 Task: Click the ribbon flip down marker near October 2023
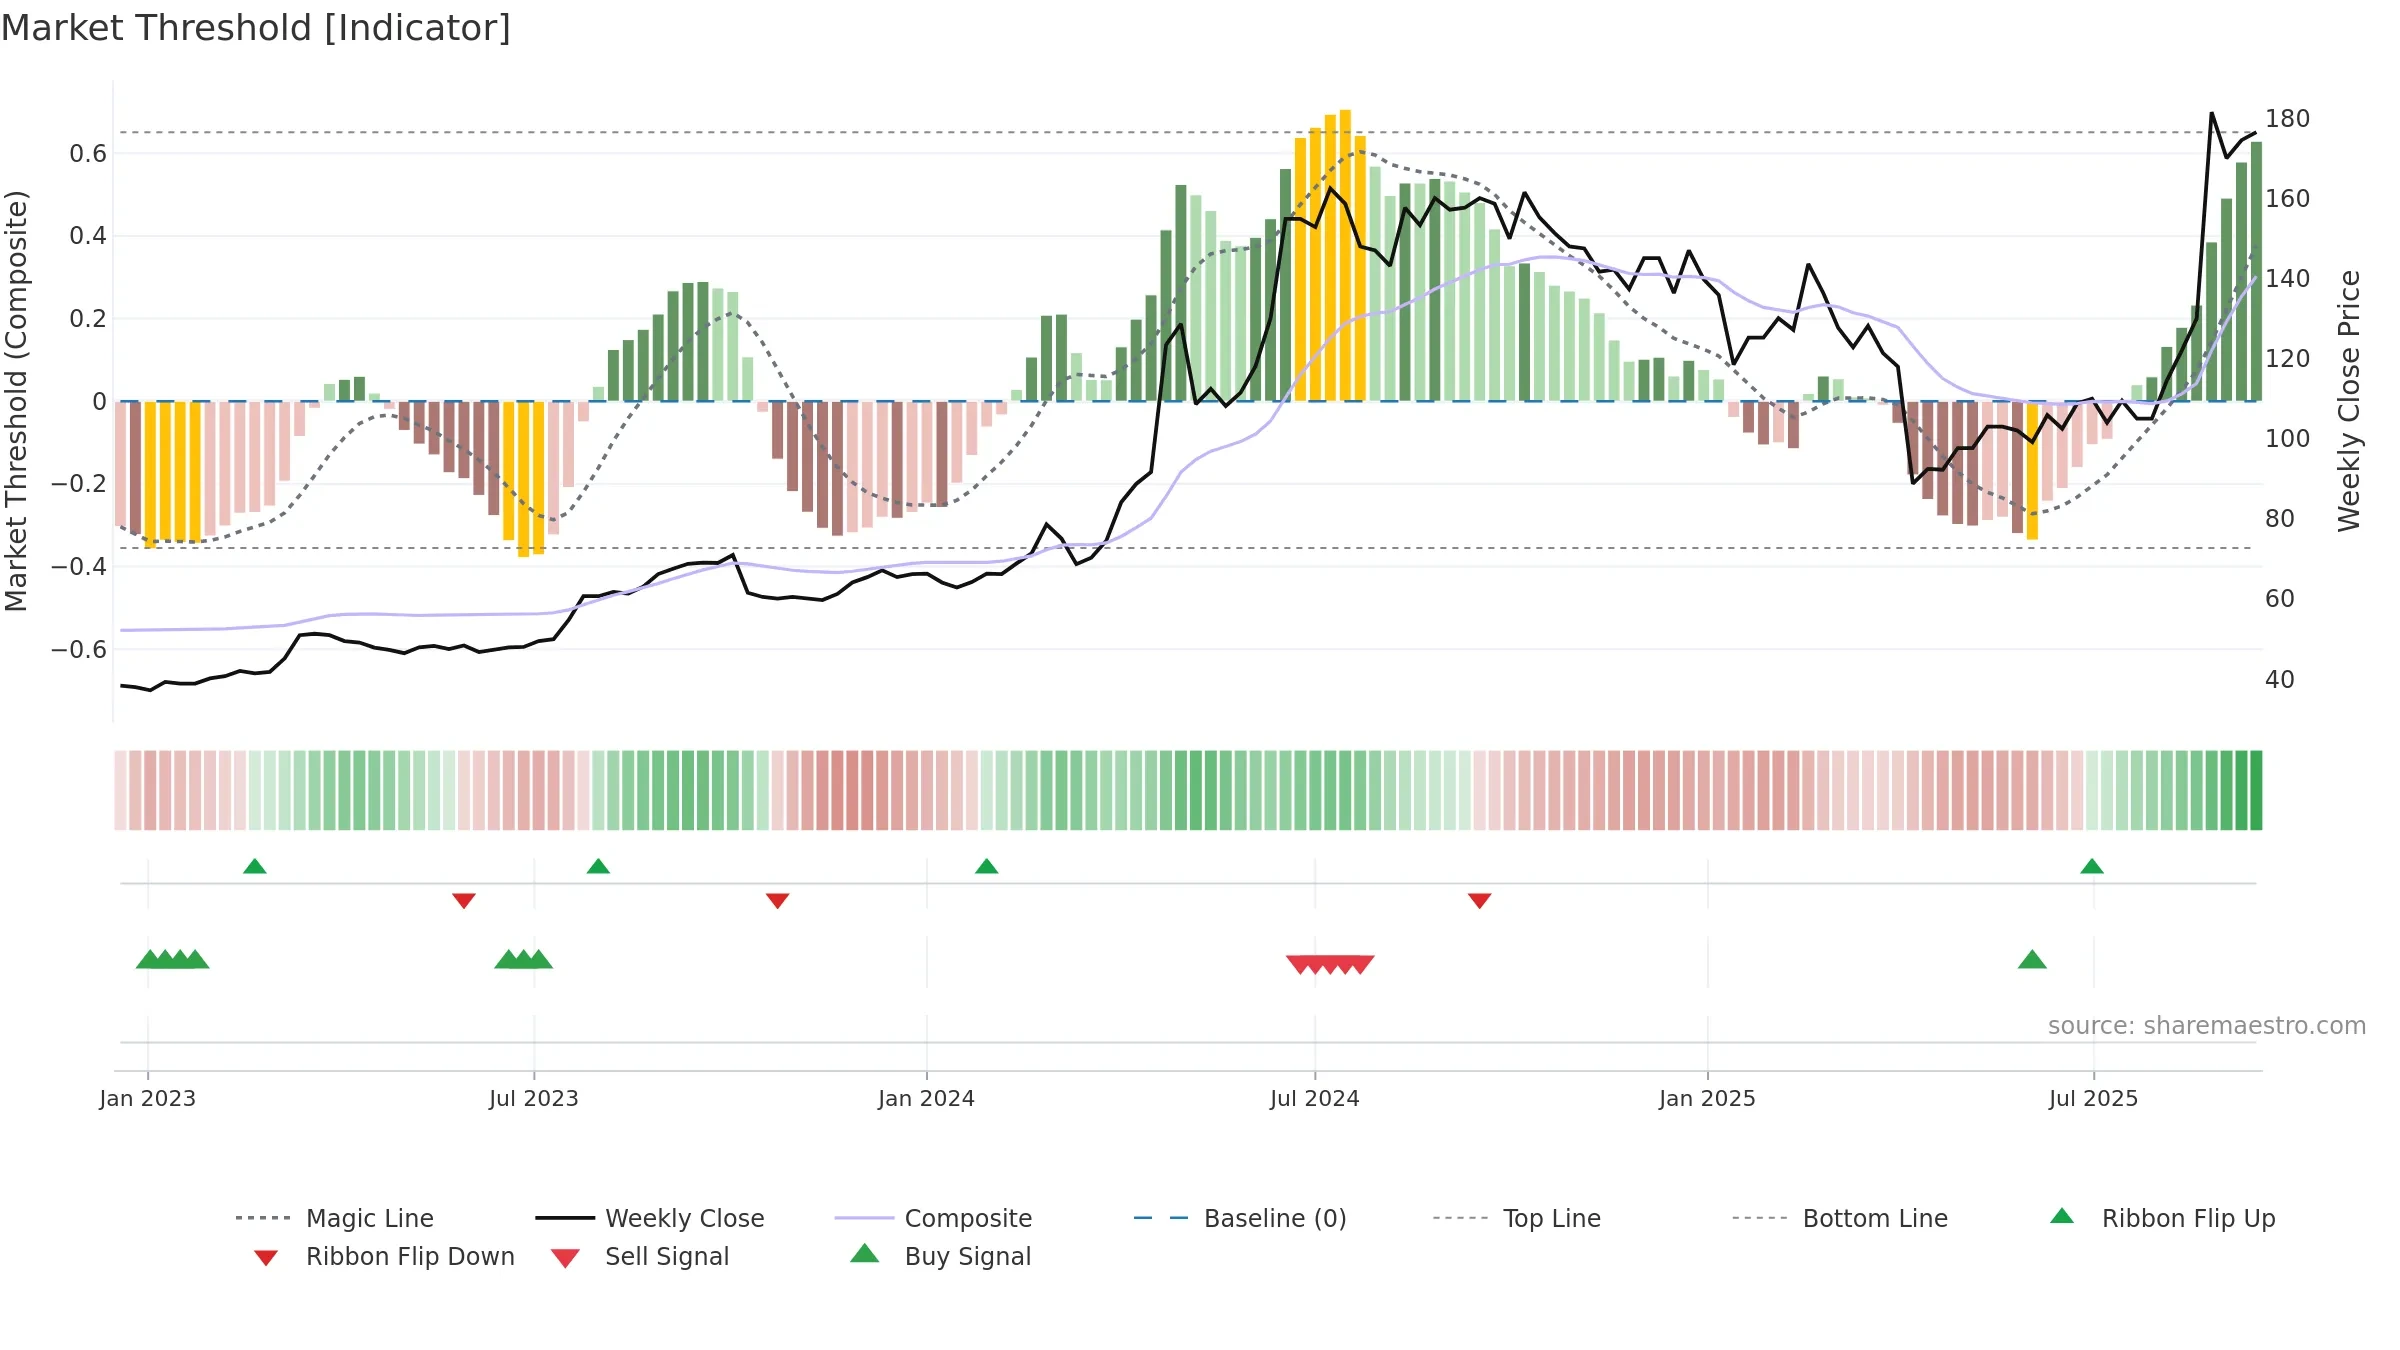(x=778, y=901)
